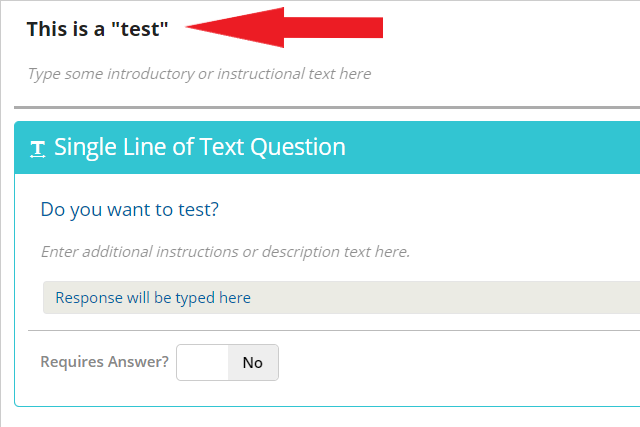Click the thin line above Requires Answer
The height and width of the screenshot is (427, 640).
click(x=334, y=330)
